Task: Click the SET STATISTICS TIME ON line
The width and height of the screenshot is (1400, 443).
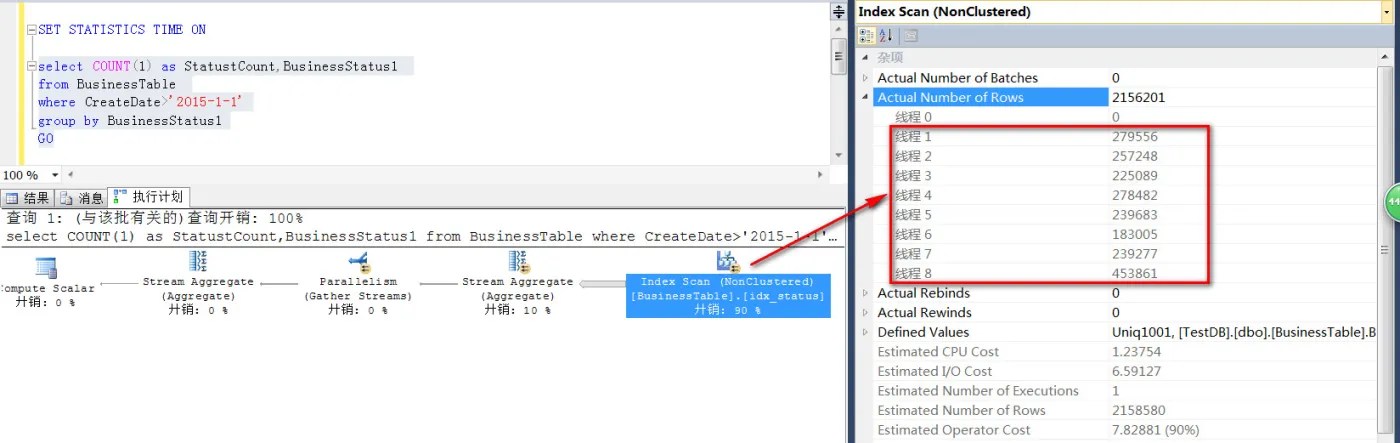Action: pos(122,30)
